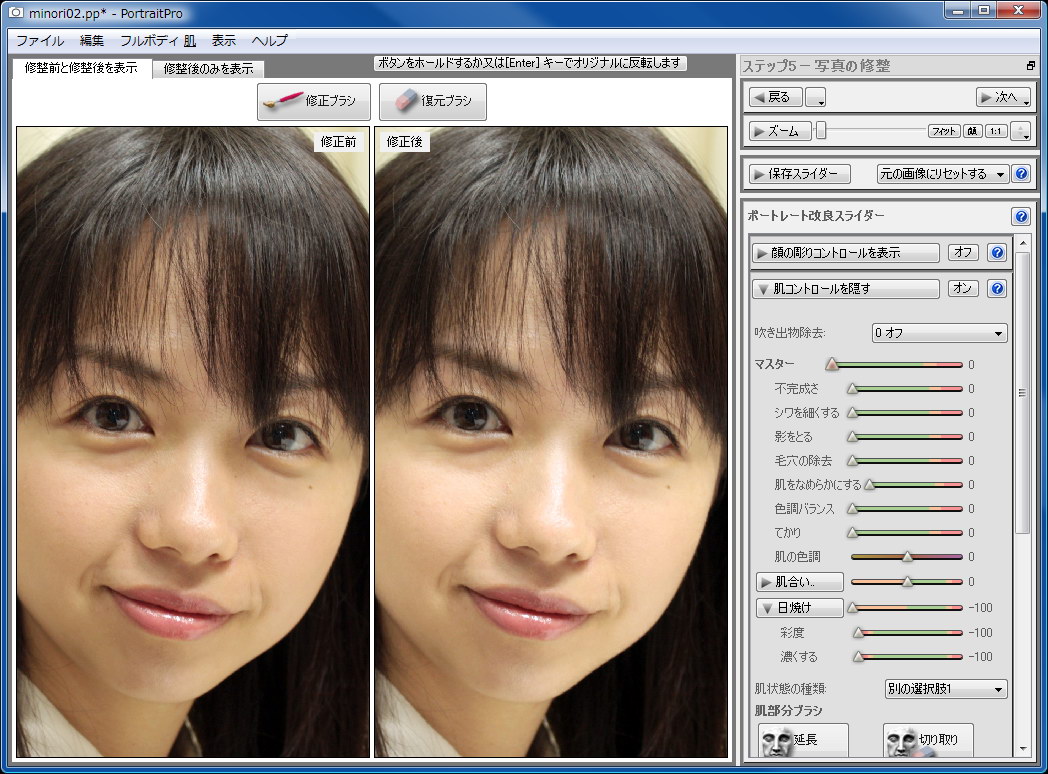1048x774 pixels.
Task: Expand 顔の周りコントロールを表示 section
Action: click(x=845, y=253)
